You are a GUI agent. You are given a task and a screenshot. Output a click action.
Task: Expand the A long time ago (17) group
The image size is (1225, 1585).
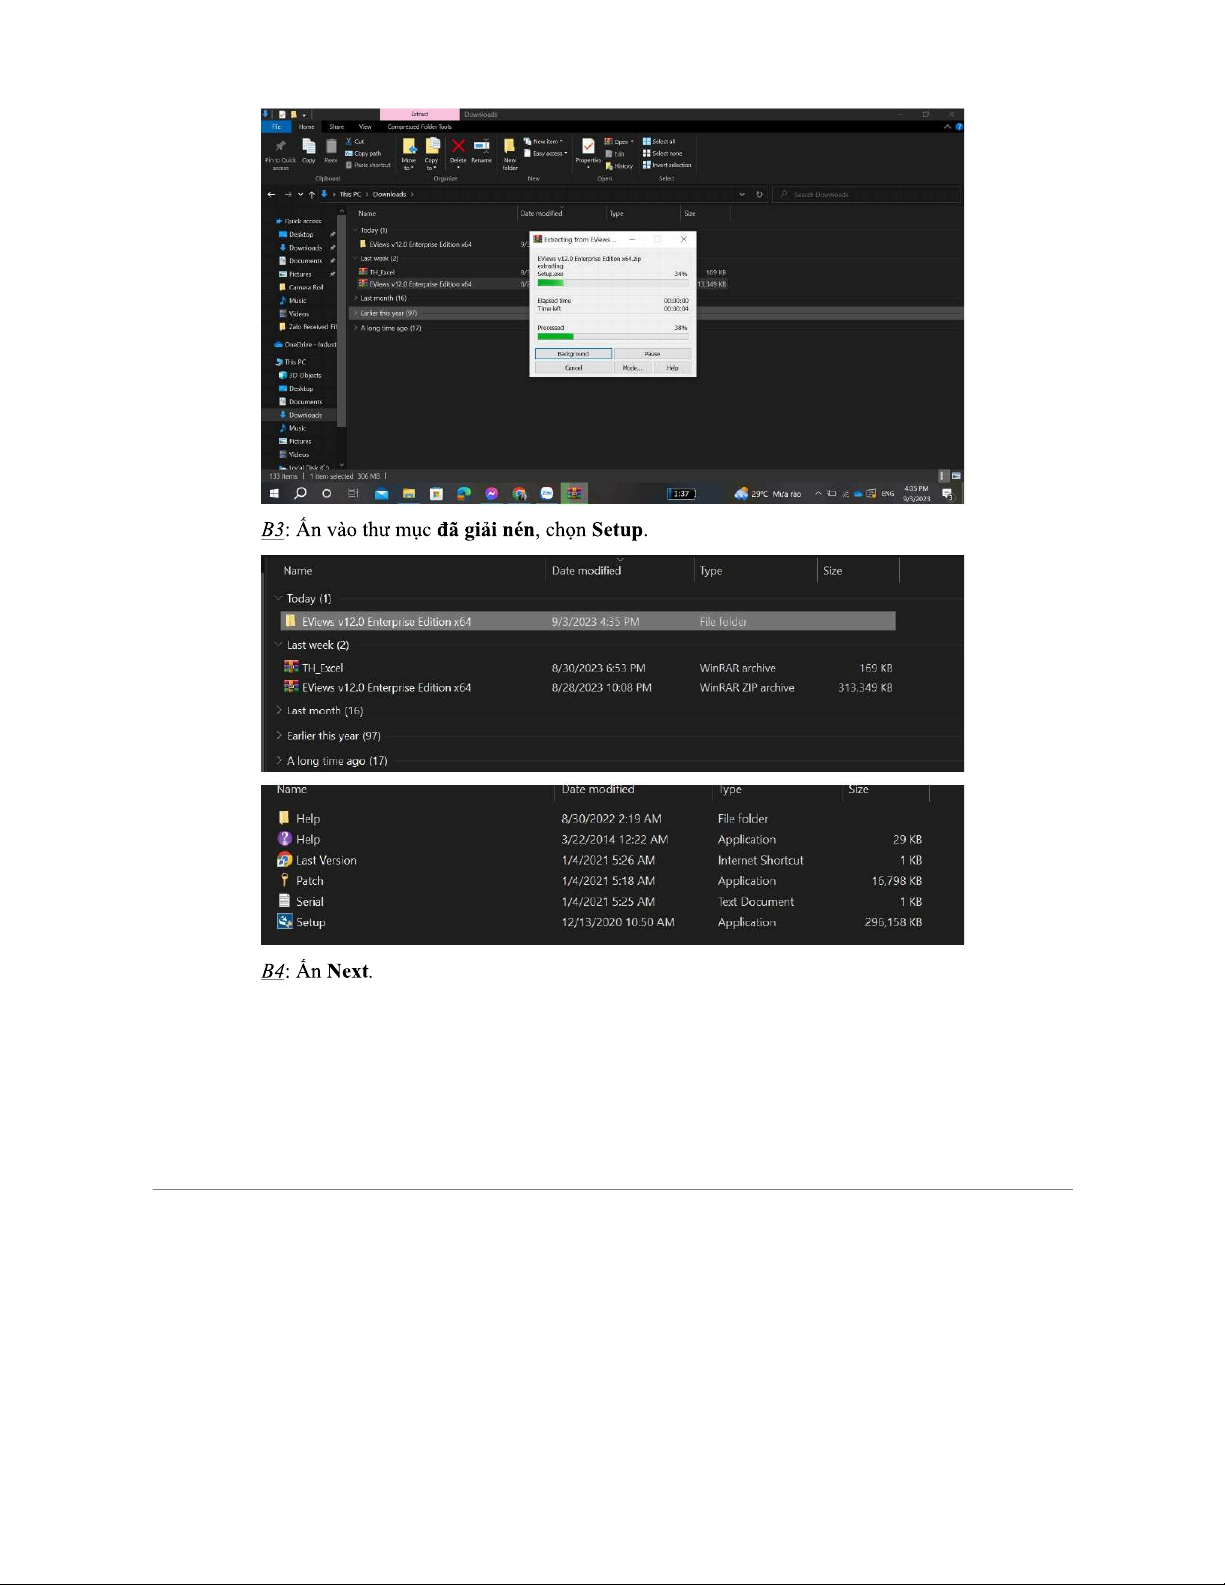(x=279, y=761)
